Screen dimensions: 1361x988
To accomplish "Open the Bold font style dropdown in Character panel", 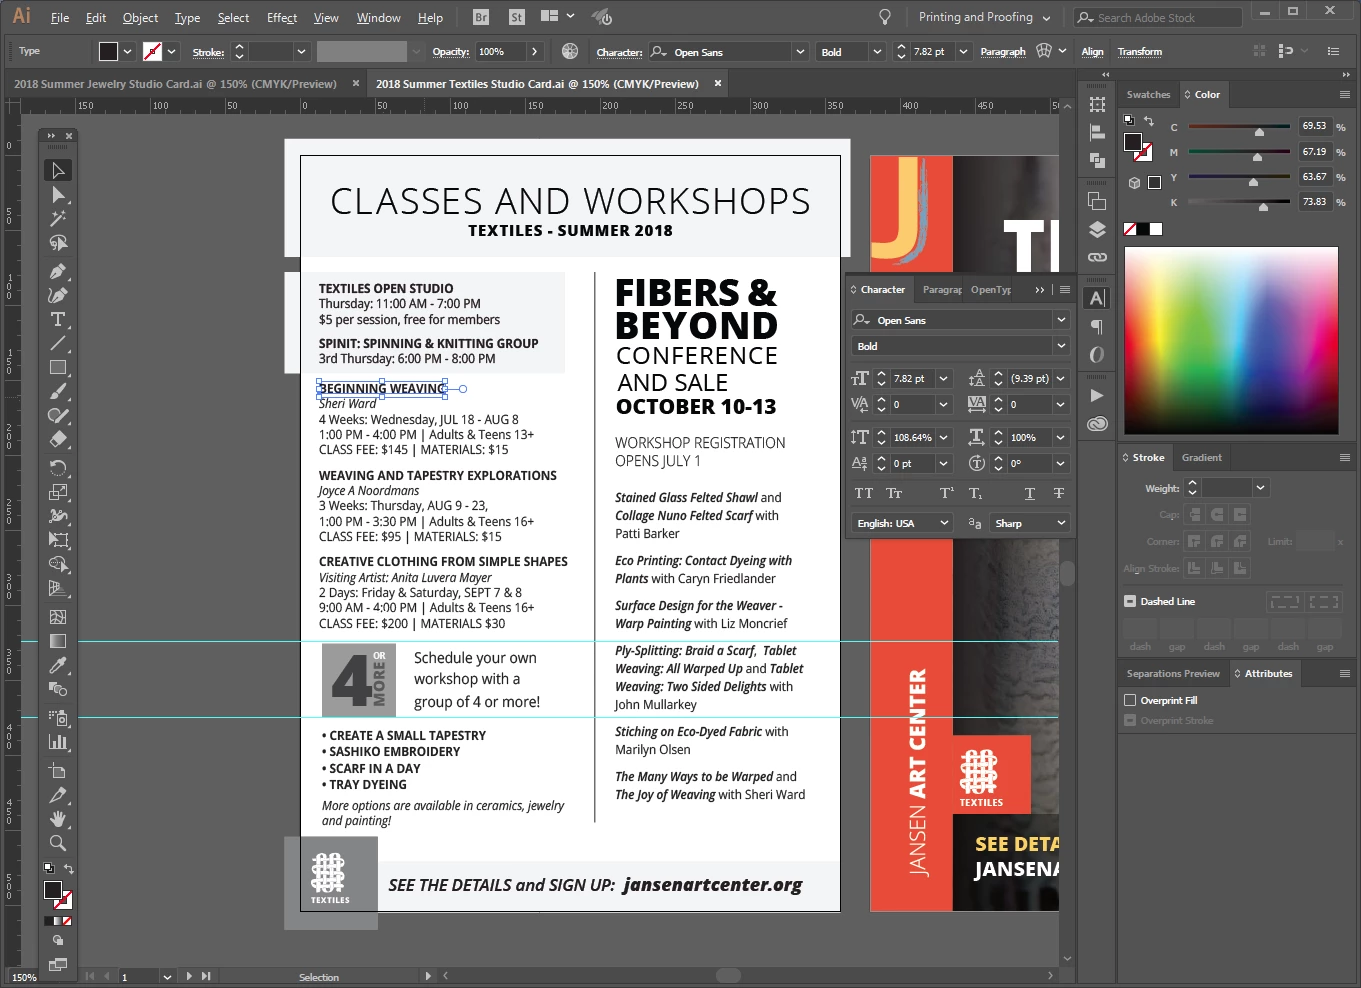I will pos(1061,346).
